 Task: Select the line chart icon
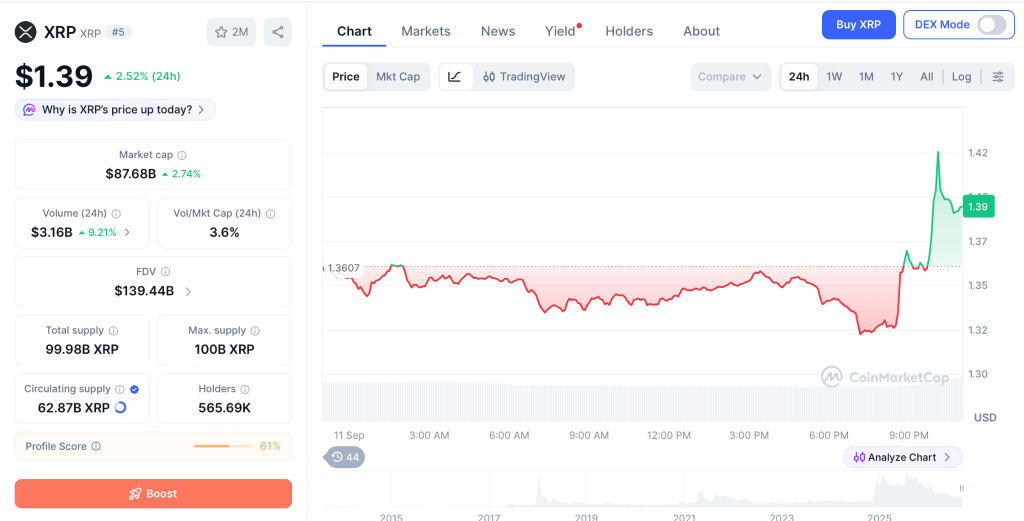pos(455,76)
